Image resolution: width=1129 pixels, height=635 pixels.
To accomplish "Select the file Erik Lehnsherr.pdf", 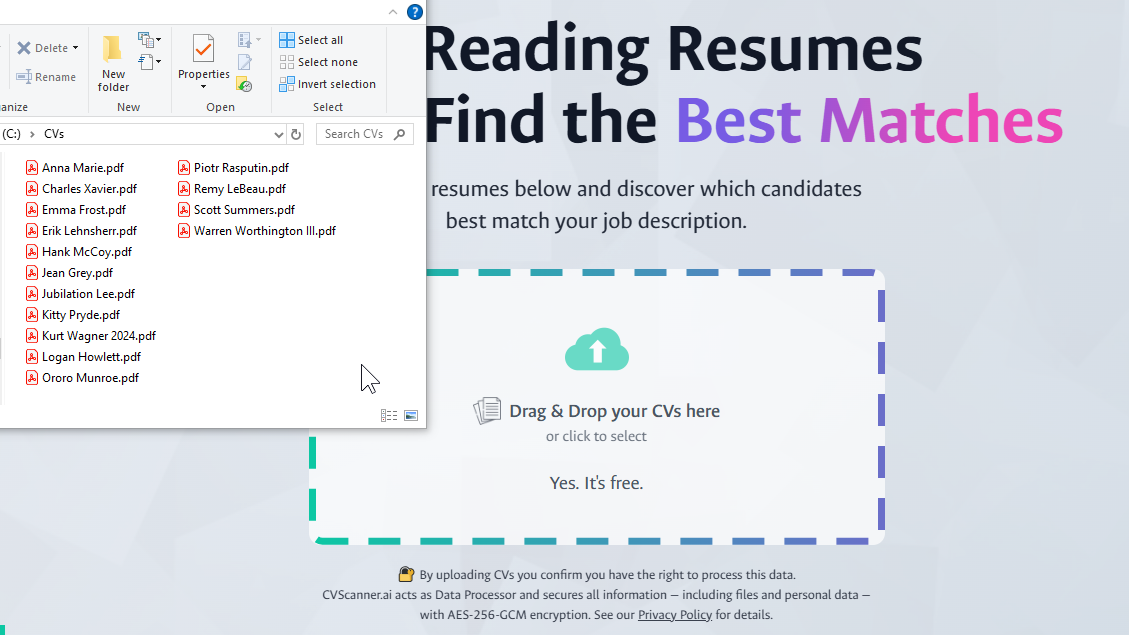I will tap(81, 230).
